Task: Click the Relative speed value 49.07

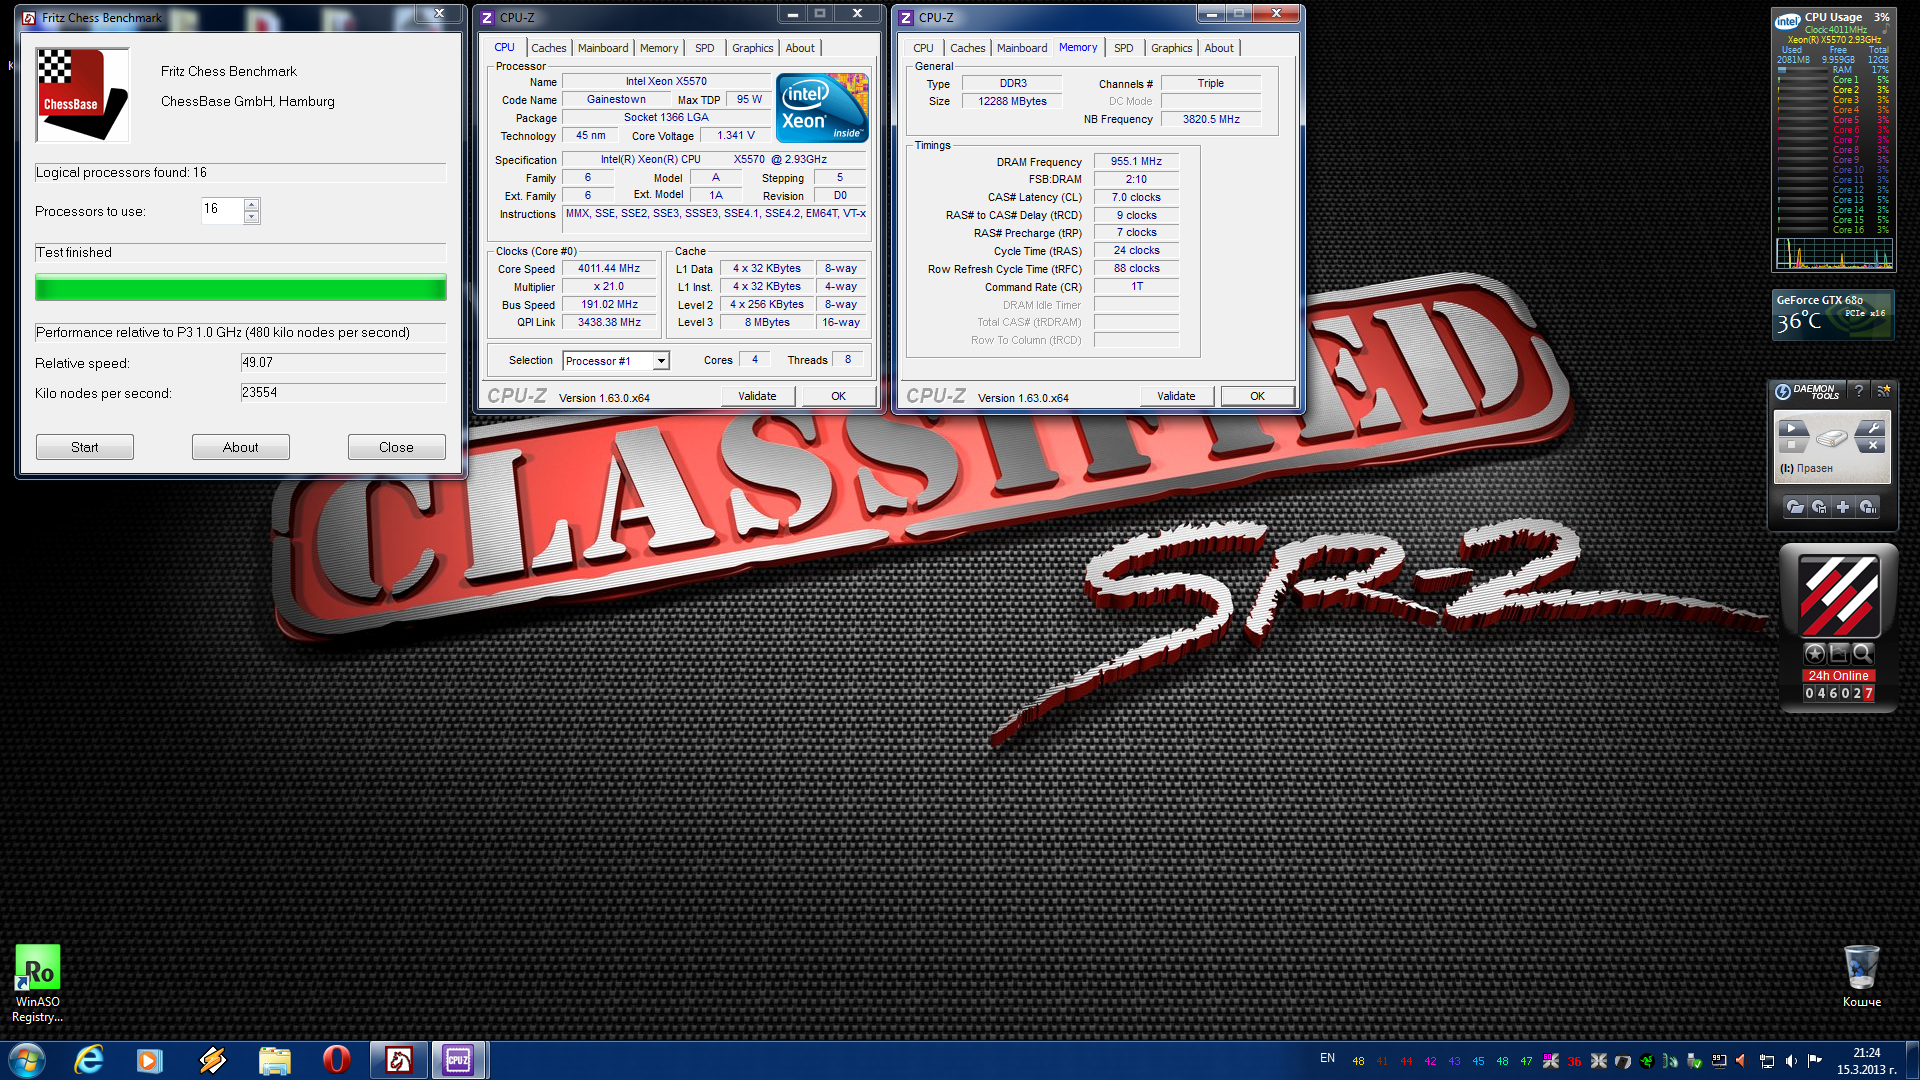Action: [342, 363]
